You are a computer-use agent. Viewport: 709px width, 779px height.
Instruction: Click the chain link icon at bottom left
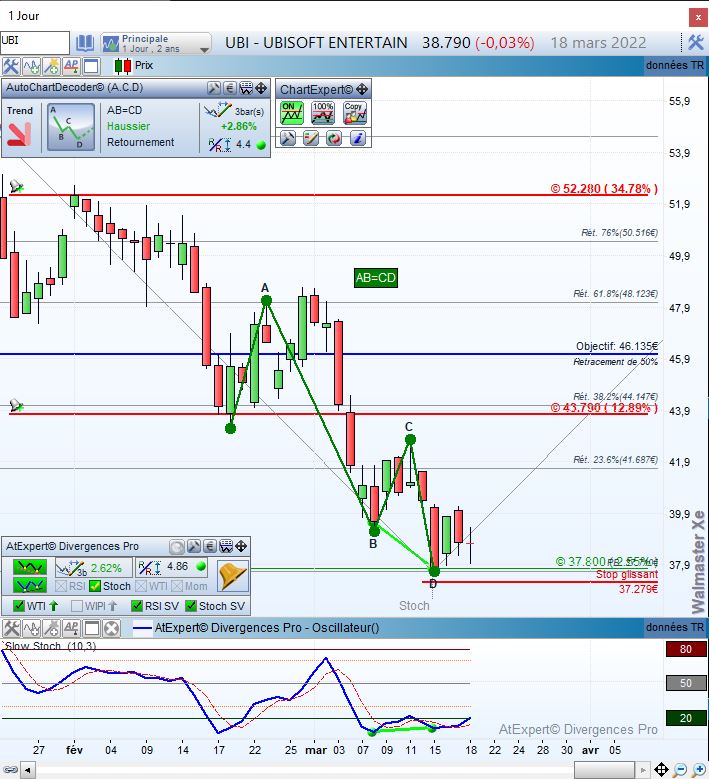pos(10,770)
